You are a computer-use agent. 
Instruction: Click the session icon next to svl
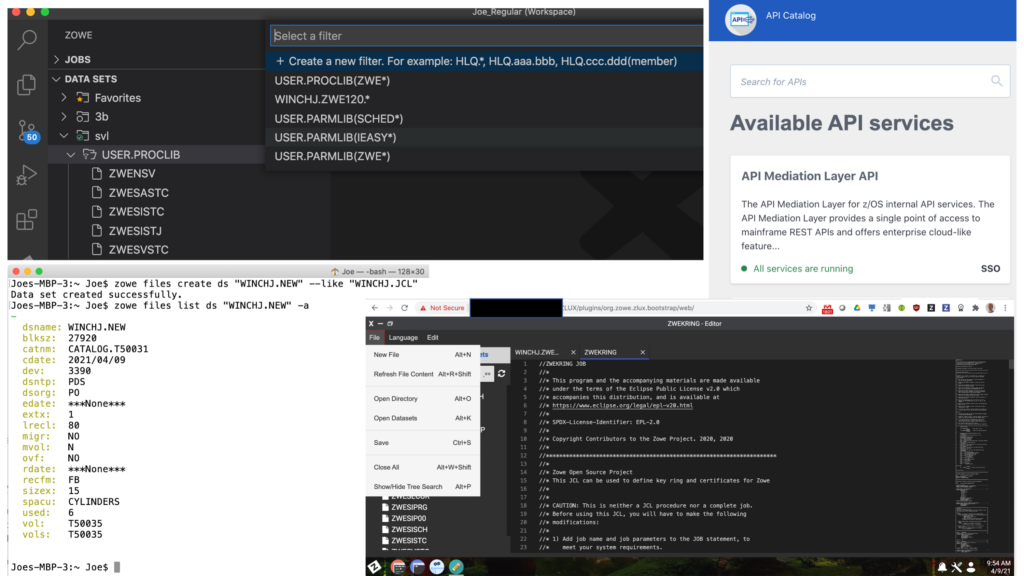pyautogui.click(x=82, y=136)
